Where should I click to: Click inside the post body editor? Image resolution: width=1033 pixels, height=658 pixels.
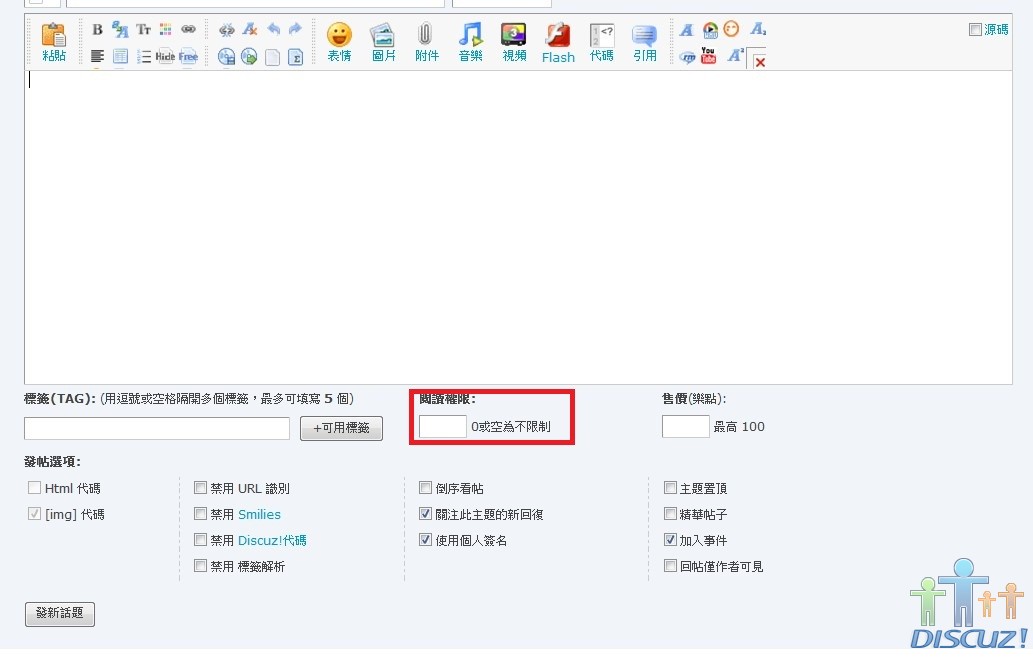point(518,227)
